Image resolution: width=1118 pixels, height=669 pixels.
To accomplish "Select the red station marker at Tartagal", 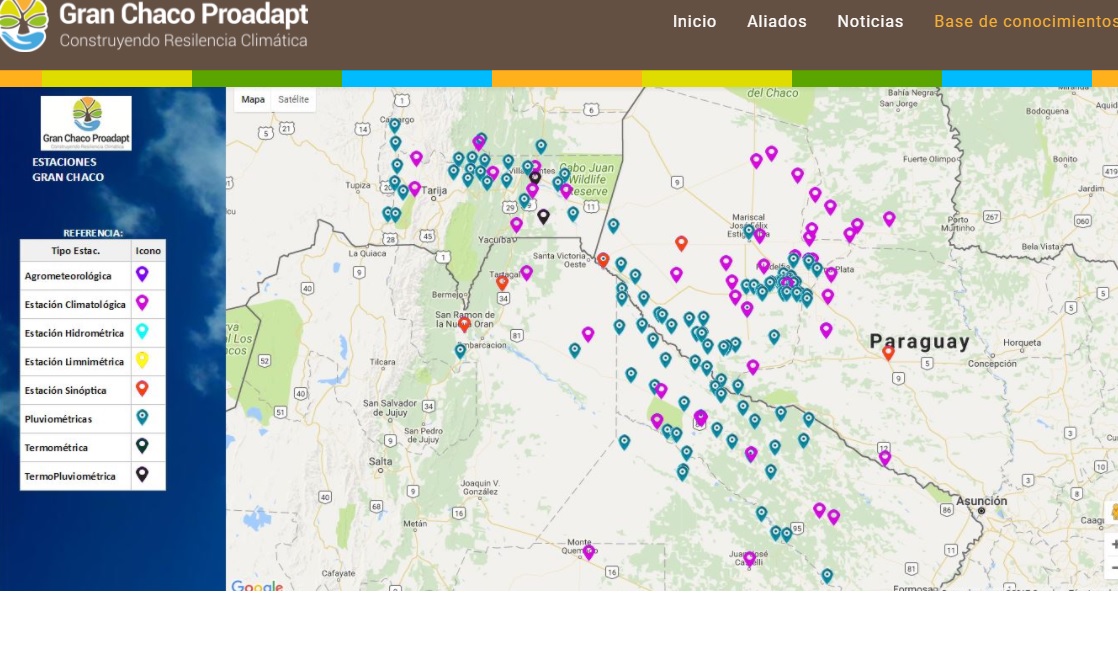I will pos(502,282).
